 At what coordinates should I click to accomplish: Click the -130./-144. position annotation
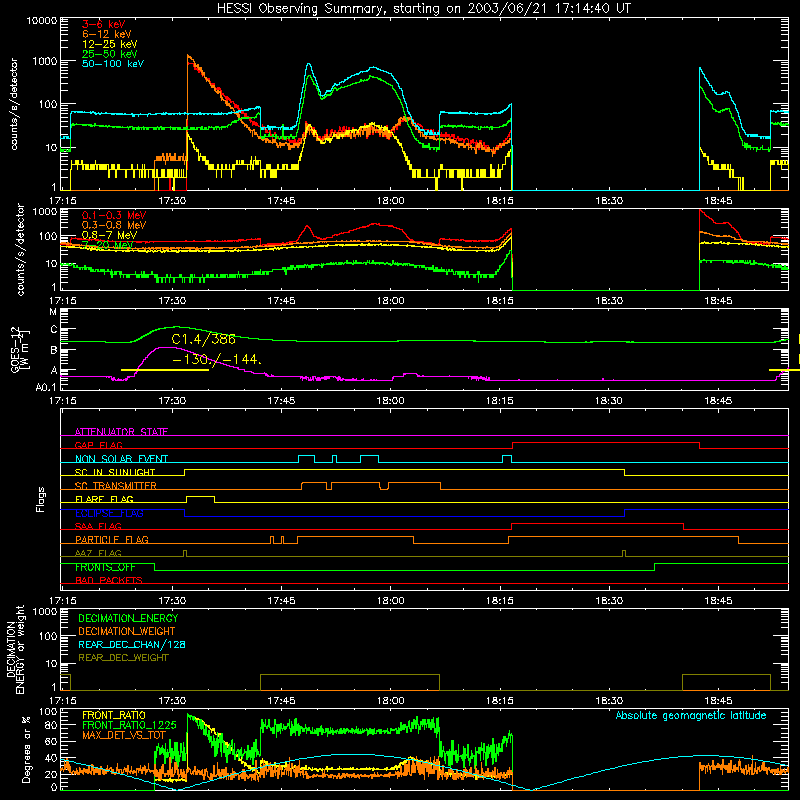(x=217, y=360)
